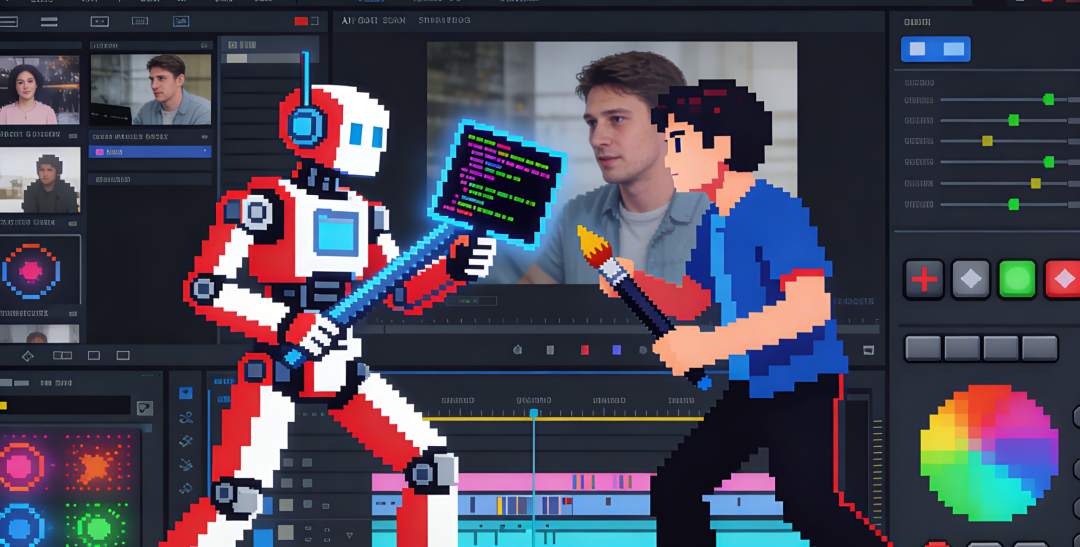Click the tag icon beside the dark input bar
This screenshot has height=547, width=1080.
(x=145, y=408)
